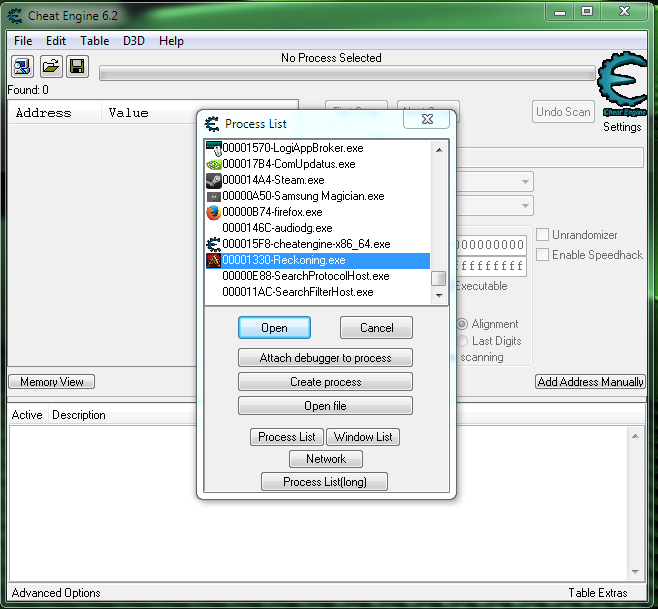Click Table Extras in status bar

pos(598,593)
